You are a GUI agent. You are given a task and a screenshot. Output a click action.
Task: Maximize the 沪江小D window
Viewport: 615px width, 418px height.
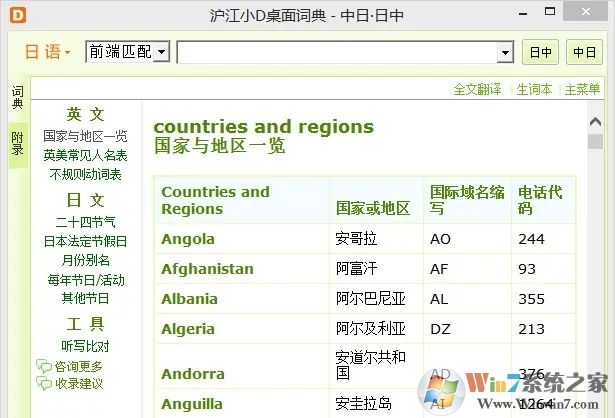tap(550, 11)
